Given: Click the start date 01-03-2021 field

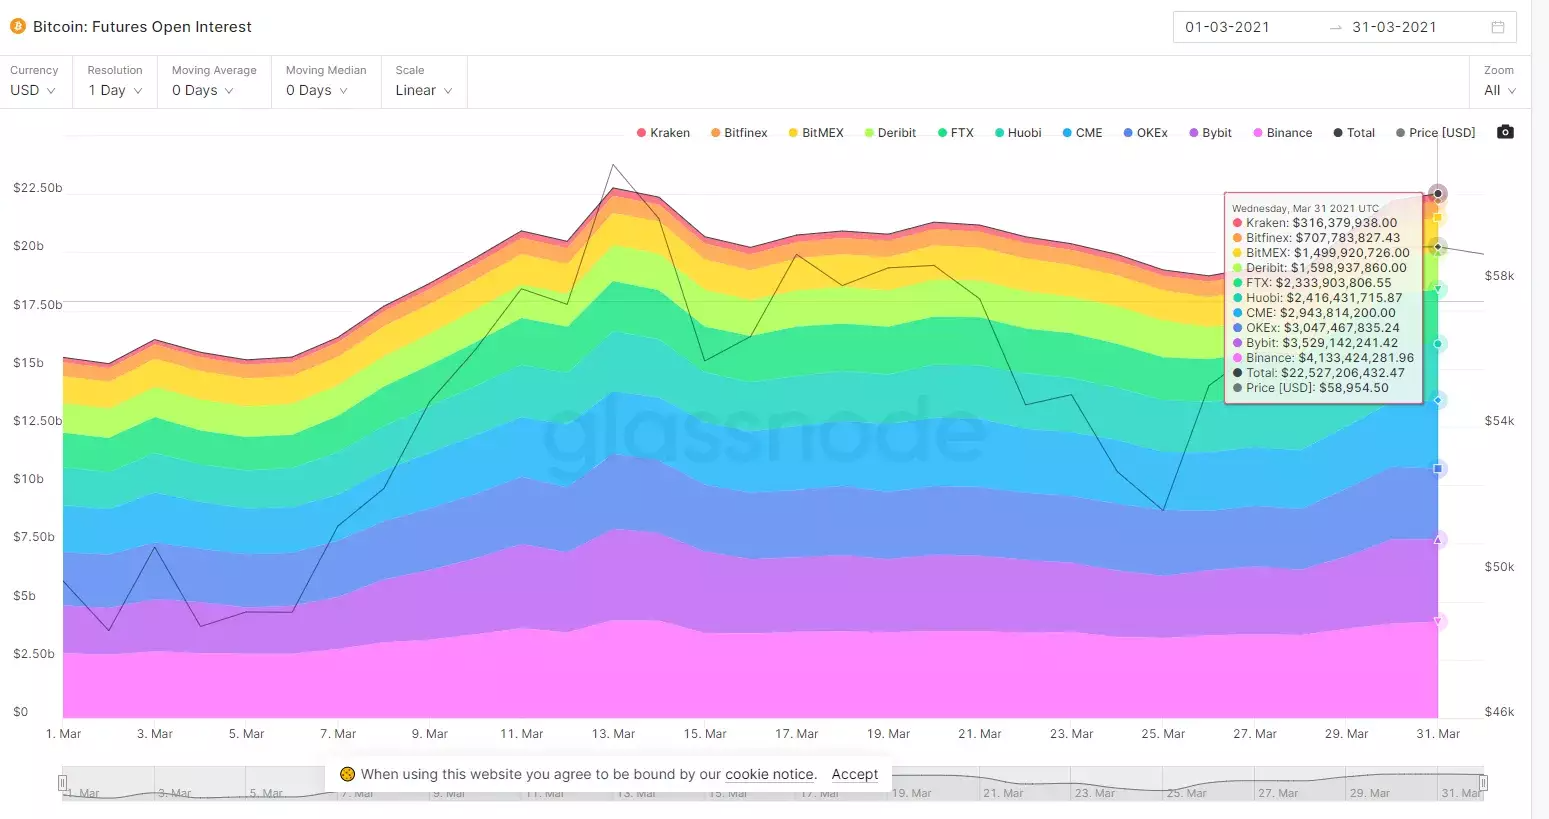Looking at the screenshot, I should click(x=1227, y=27).
